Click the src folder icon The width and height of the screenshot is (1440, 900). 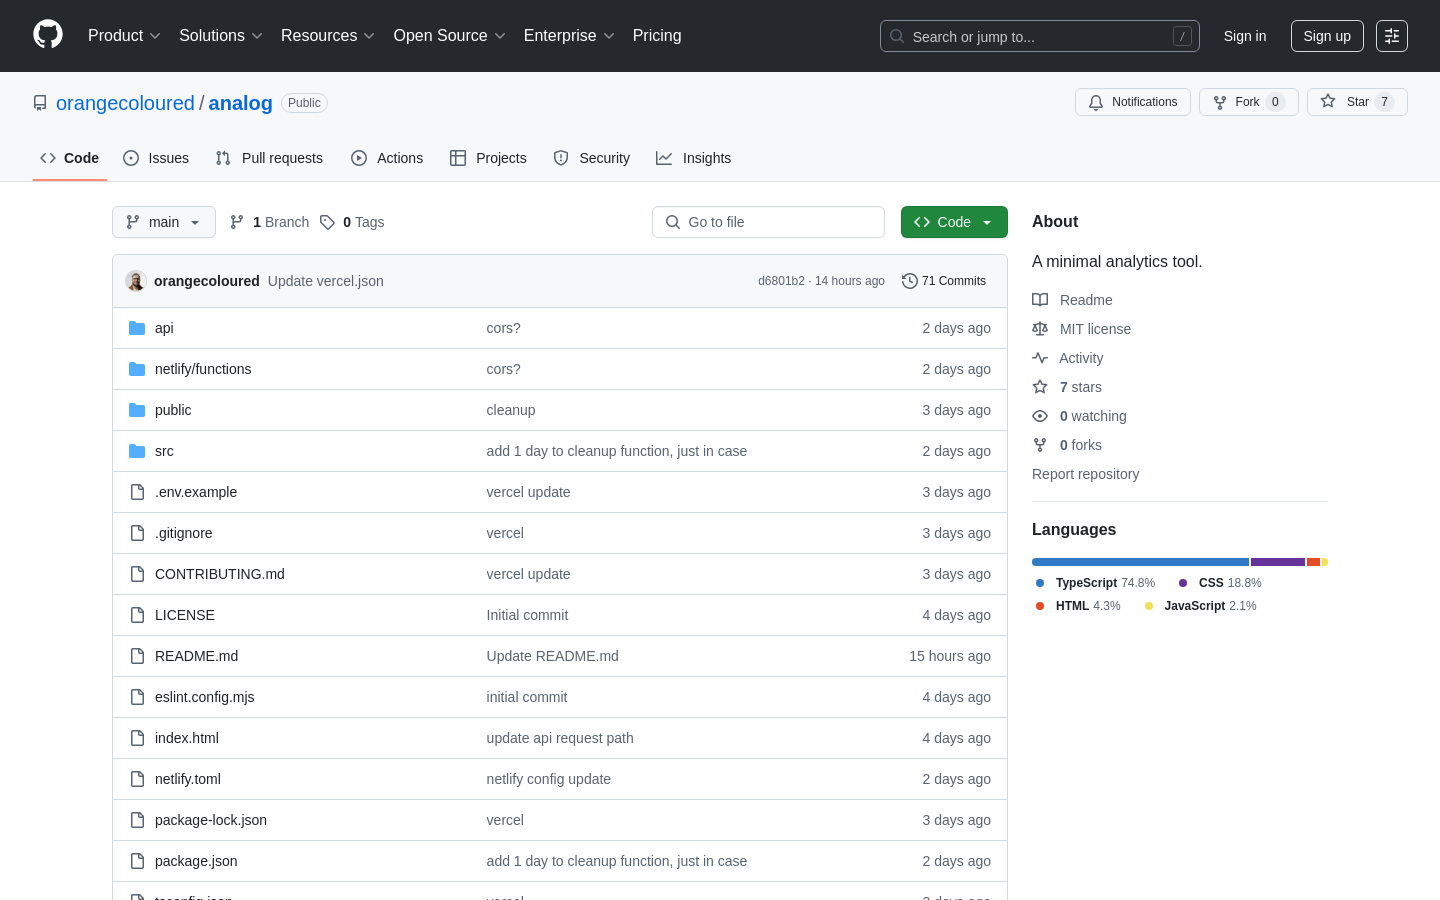point(137,451)
